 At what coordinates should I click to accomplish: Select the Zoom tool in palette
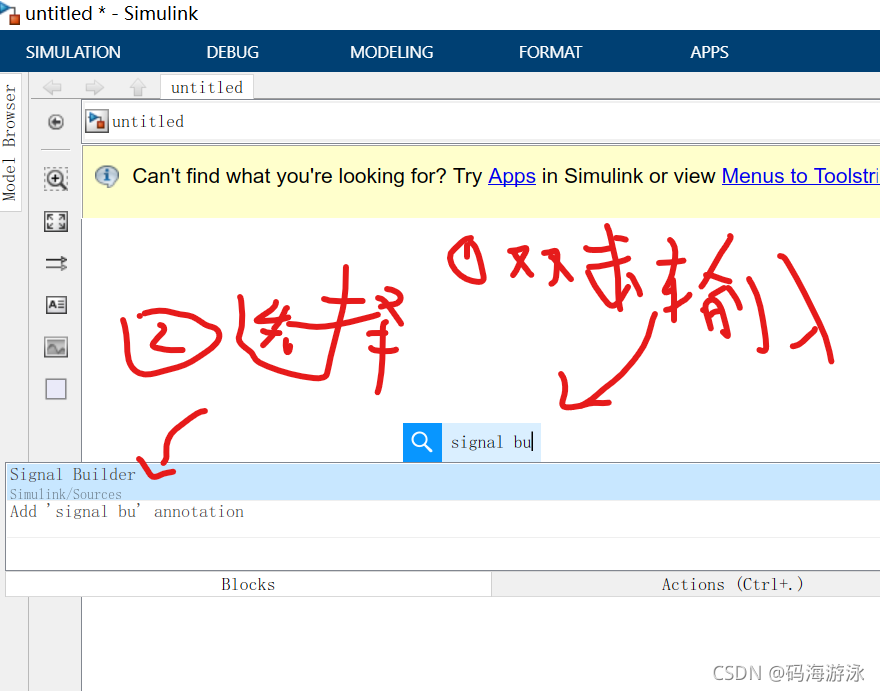[x=56, y=179]
